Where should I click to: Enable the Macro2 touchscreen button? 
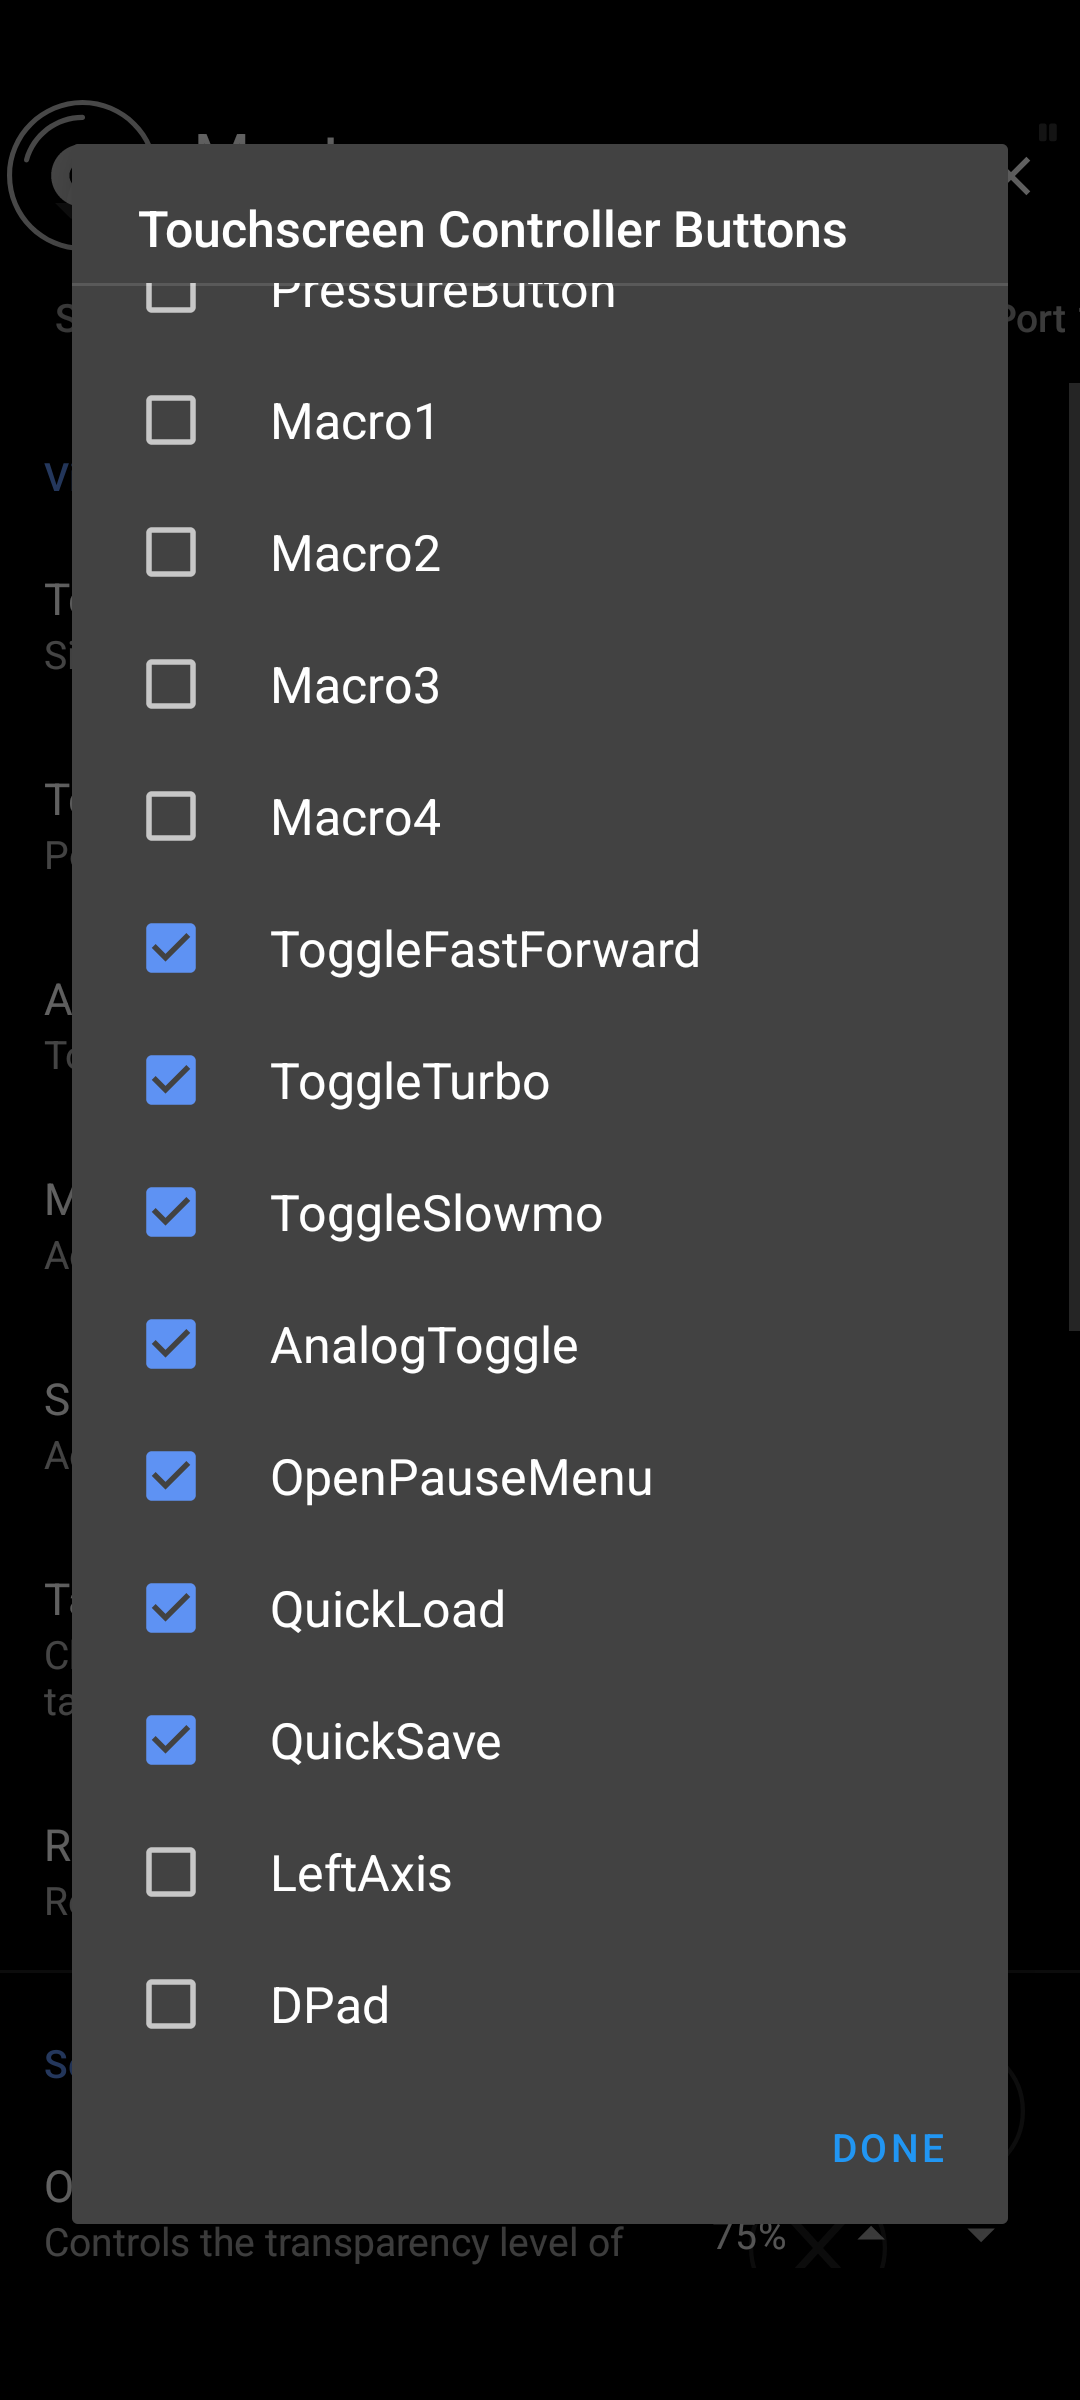pos(170,552)
